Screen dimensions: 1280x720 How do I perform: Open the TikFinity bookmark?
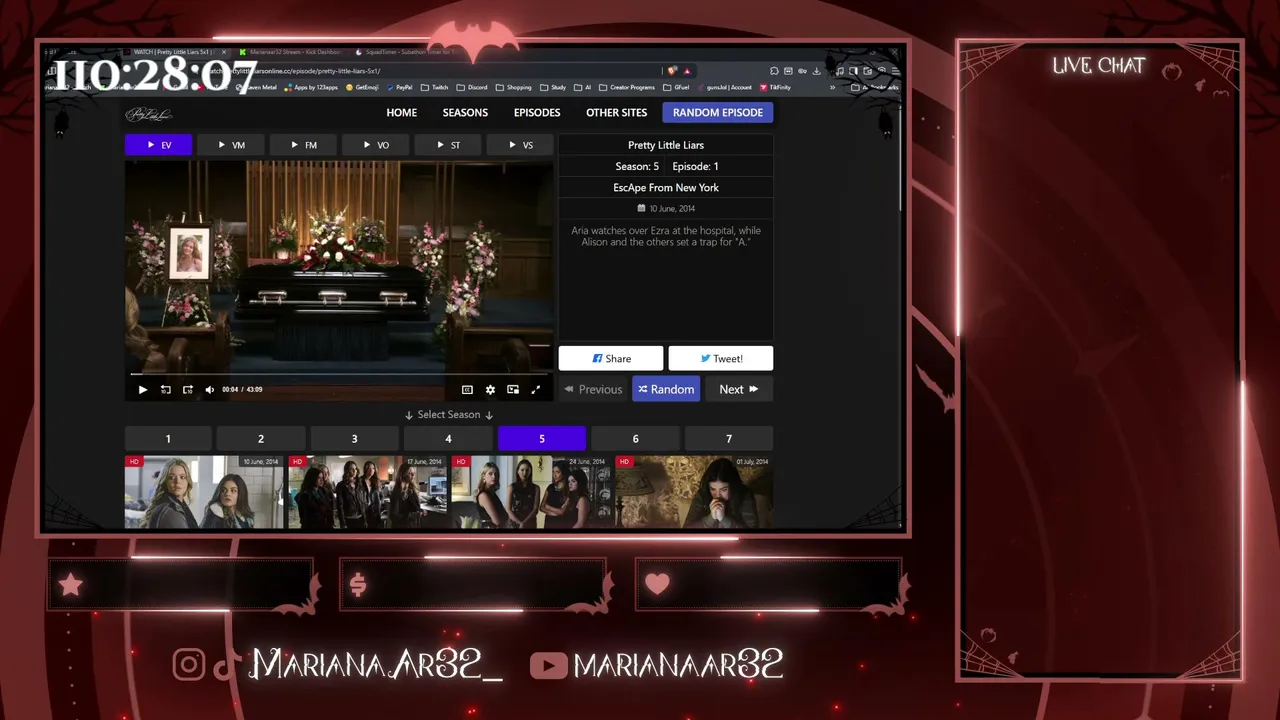tap(776, 88)
